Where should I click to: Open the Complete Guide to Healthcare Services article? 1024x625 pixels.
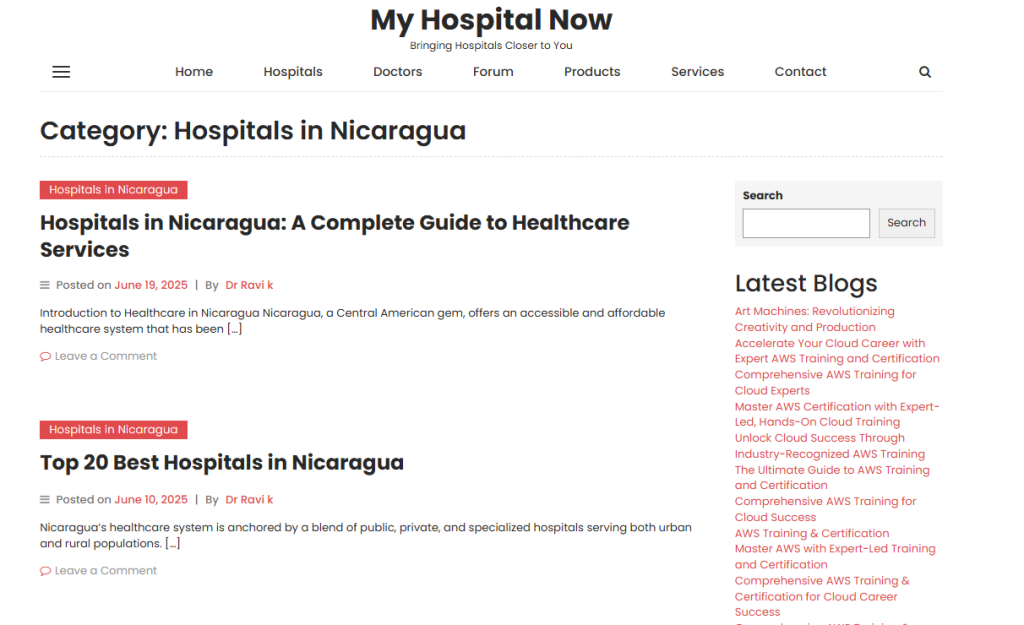tap(334, 236)
